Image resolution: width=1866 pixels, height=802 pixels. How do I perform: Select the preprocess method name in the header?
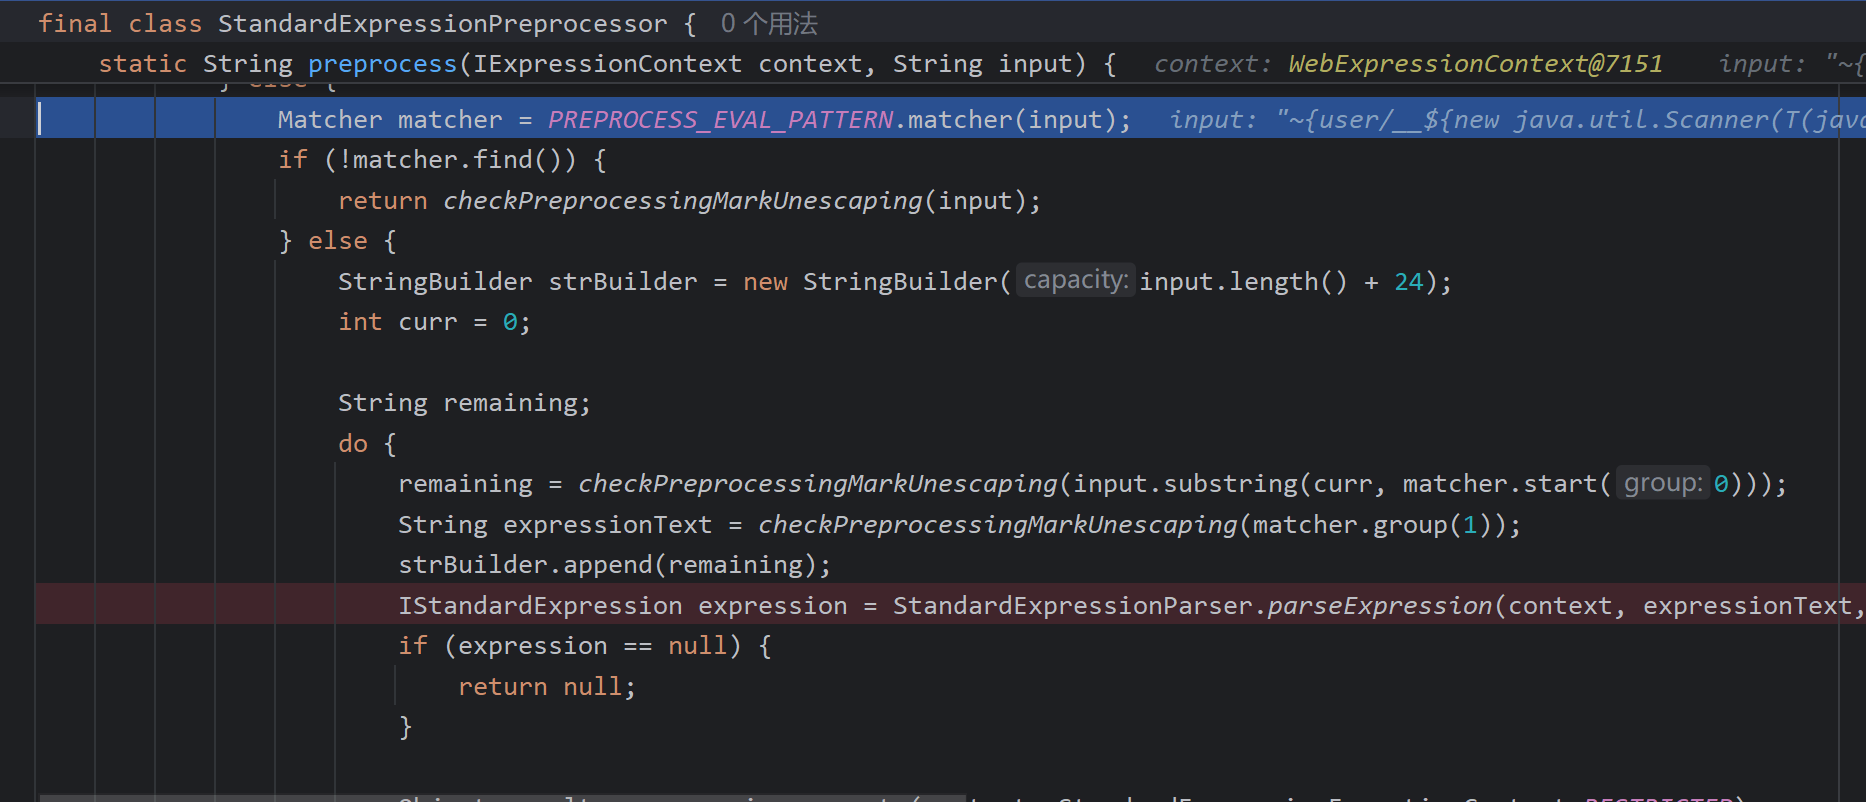pos(382,64)
